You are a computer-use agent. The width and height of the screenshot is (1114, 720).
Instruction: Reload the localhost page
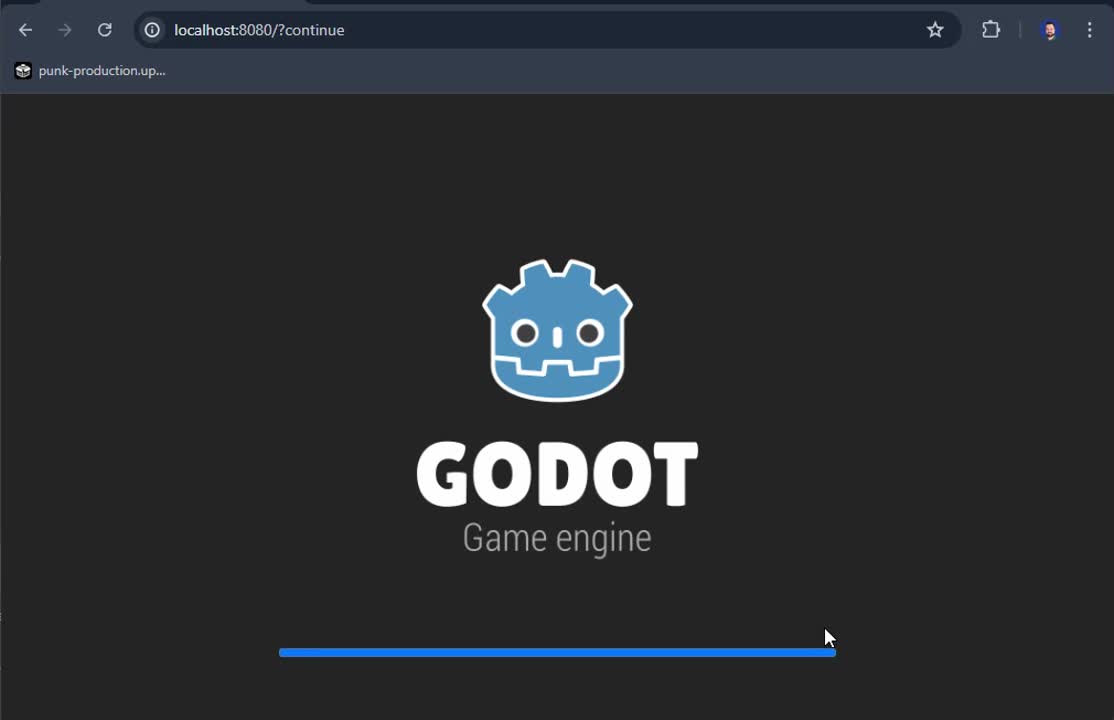104,30
